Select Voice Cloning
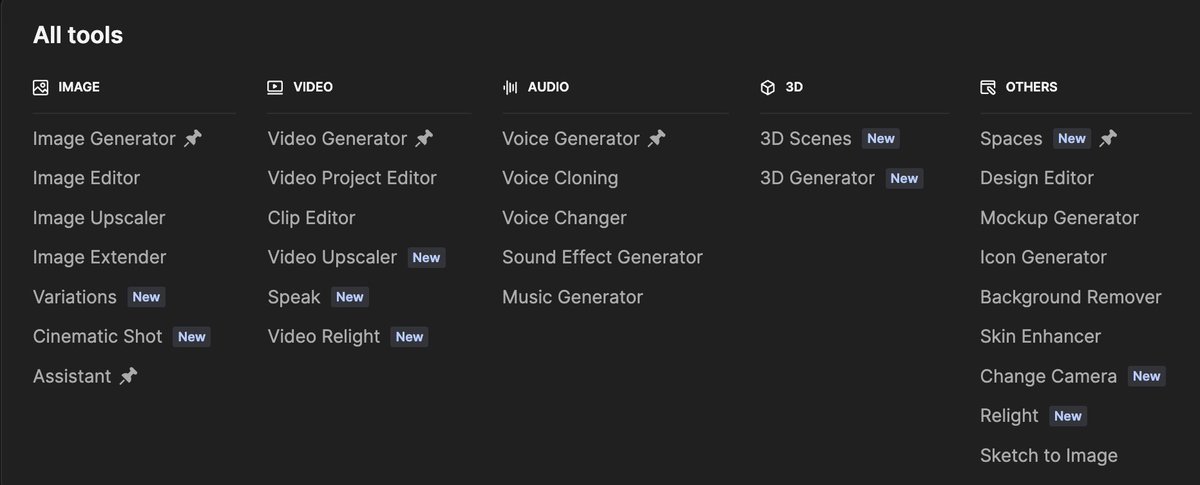The height and width of the screenshot is (485, 1200). coord(560,178)
